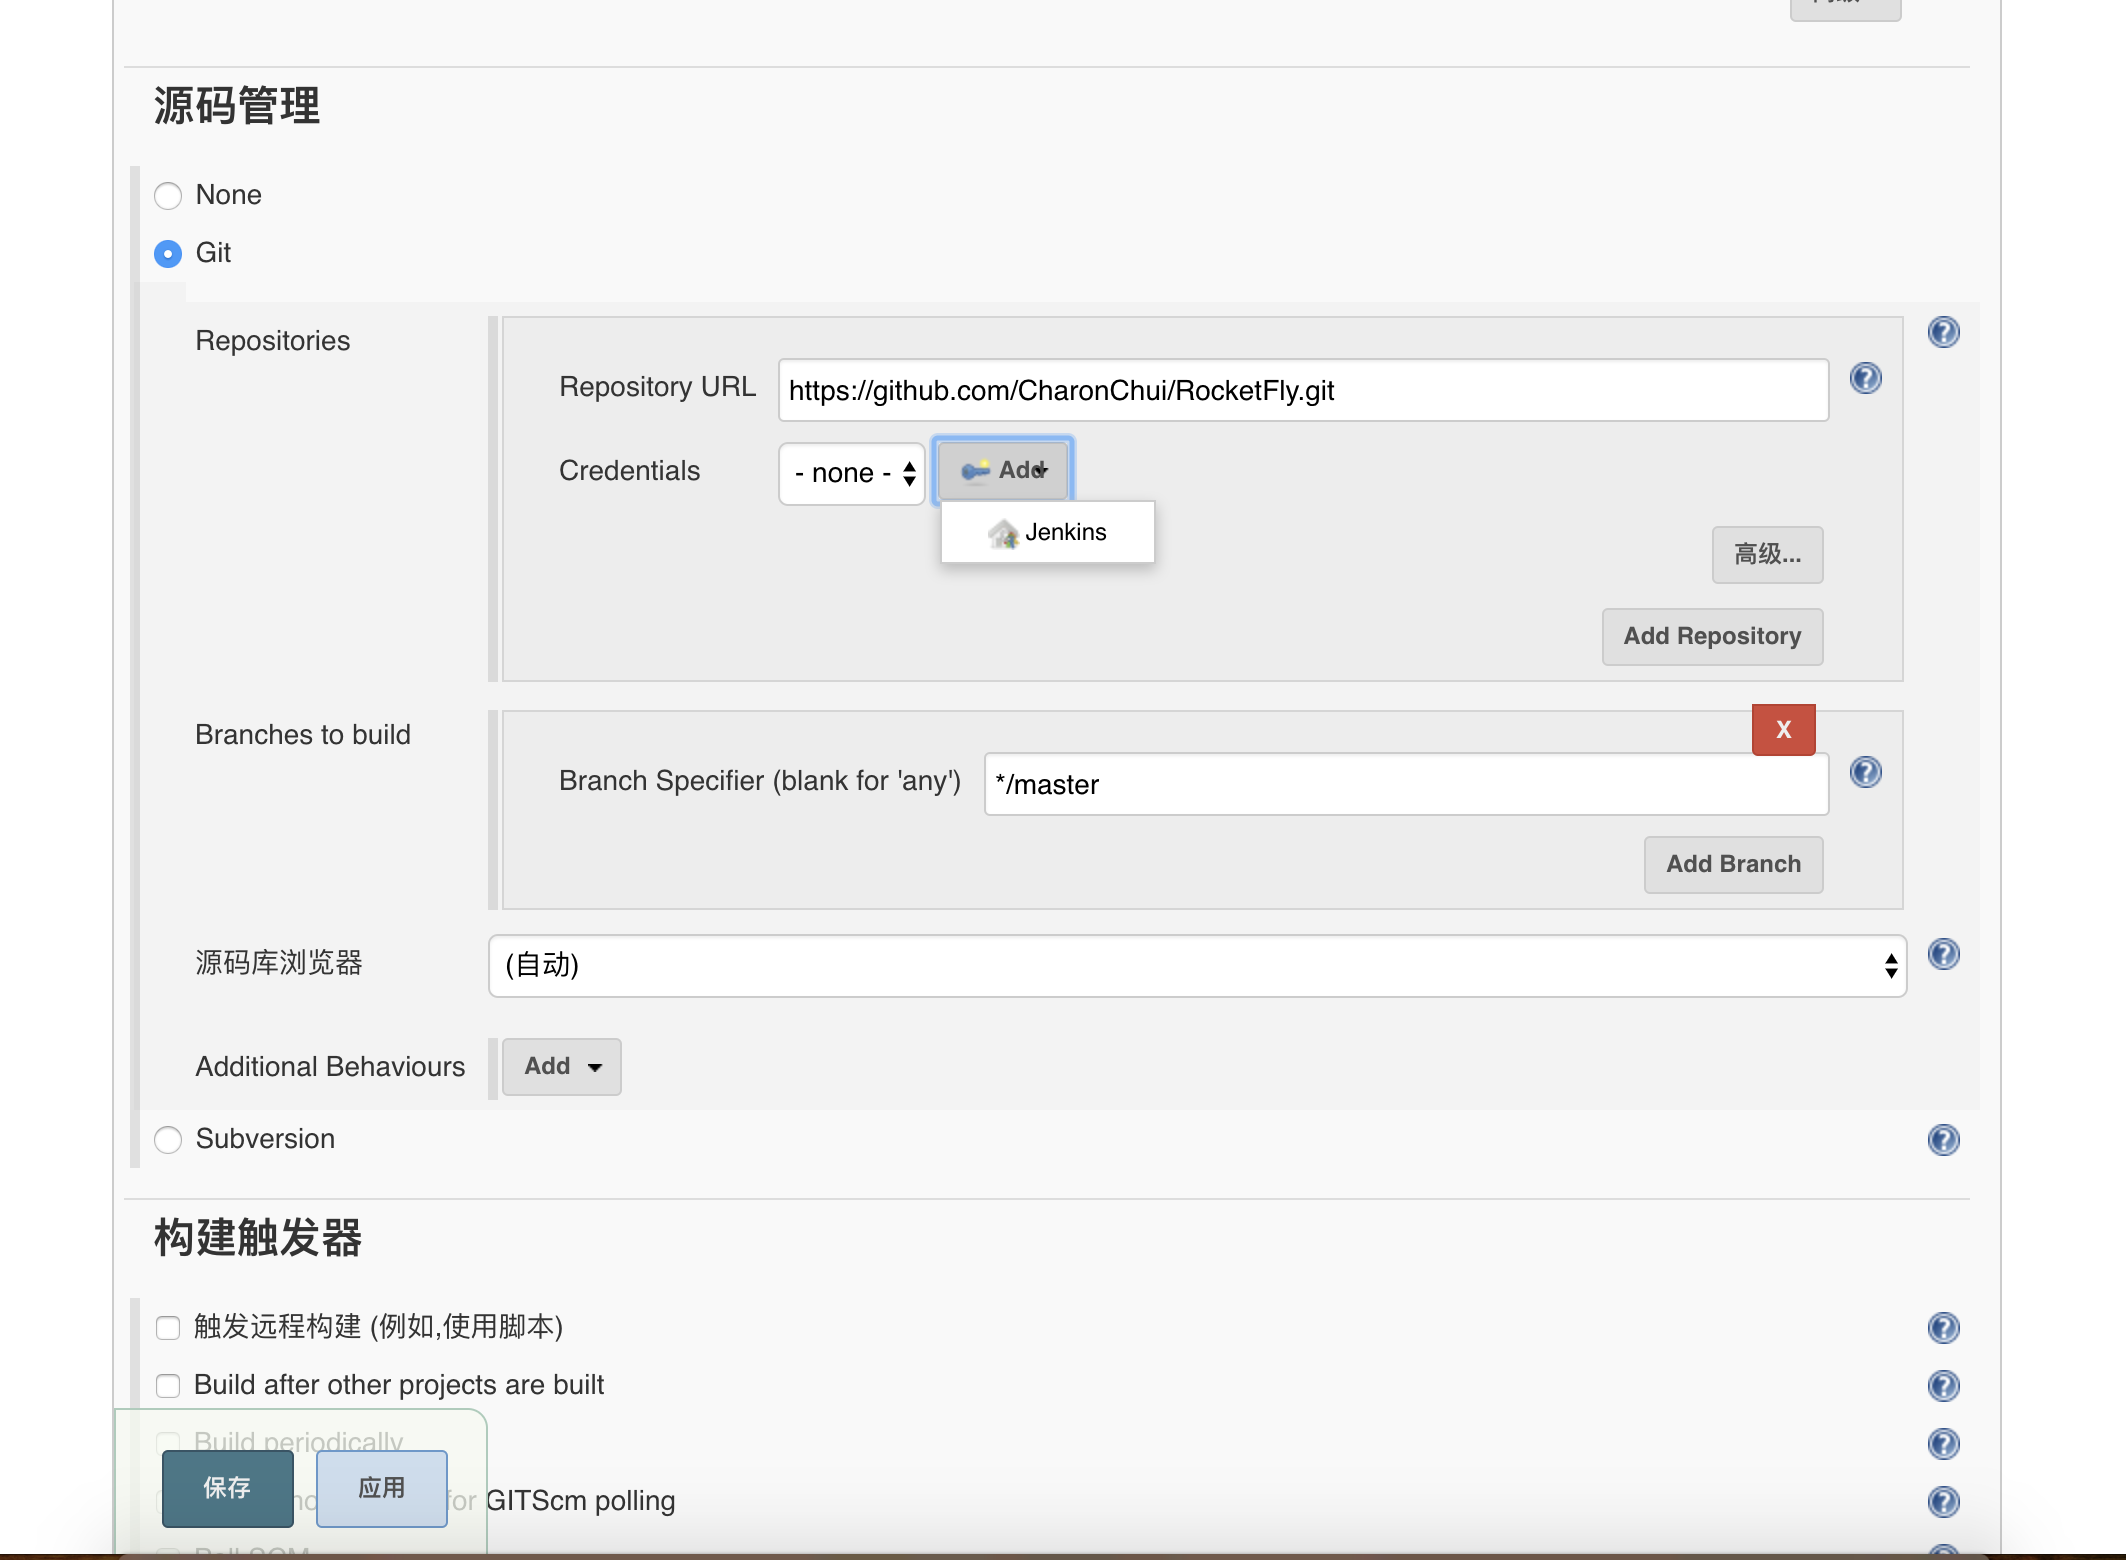2126x1560 pixels.
Task: Select the Subversion radio button
Action: click(168, 1140)
